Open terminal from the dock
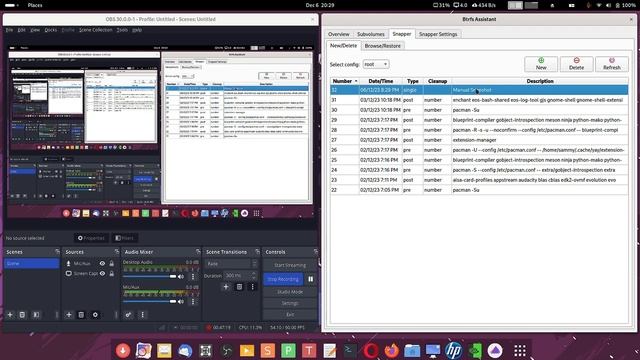 click(350, 350)
